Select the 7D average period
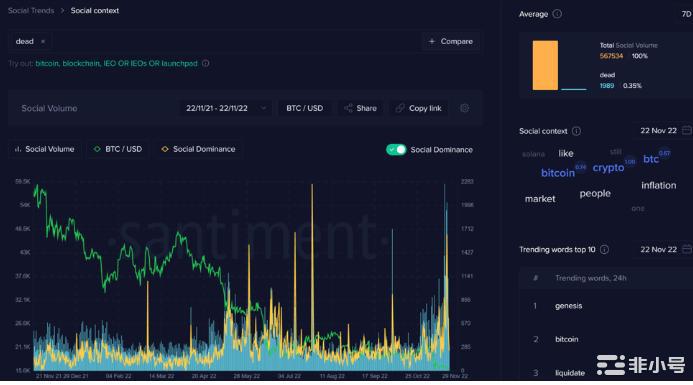 (686, 14)
